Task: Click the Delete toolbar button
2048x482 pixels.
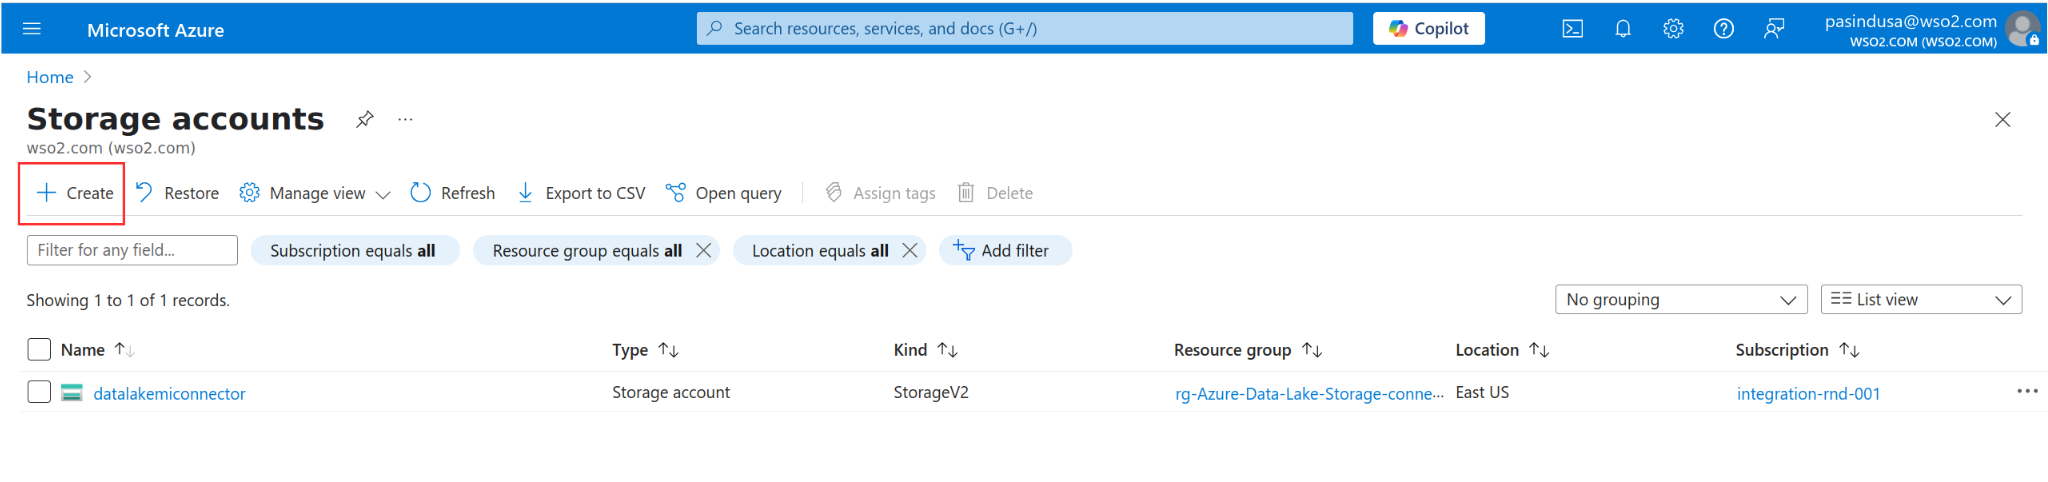Action: (995, 193)
